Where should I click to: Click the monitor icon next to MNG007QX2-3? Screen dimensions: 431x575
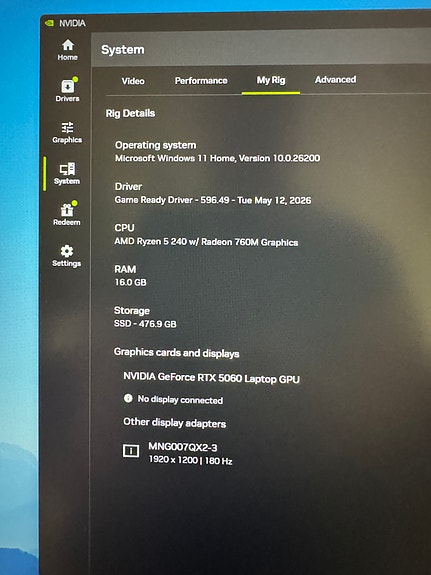131,450
